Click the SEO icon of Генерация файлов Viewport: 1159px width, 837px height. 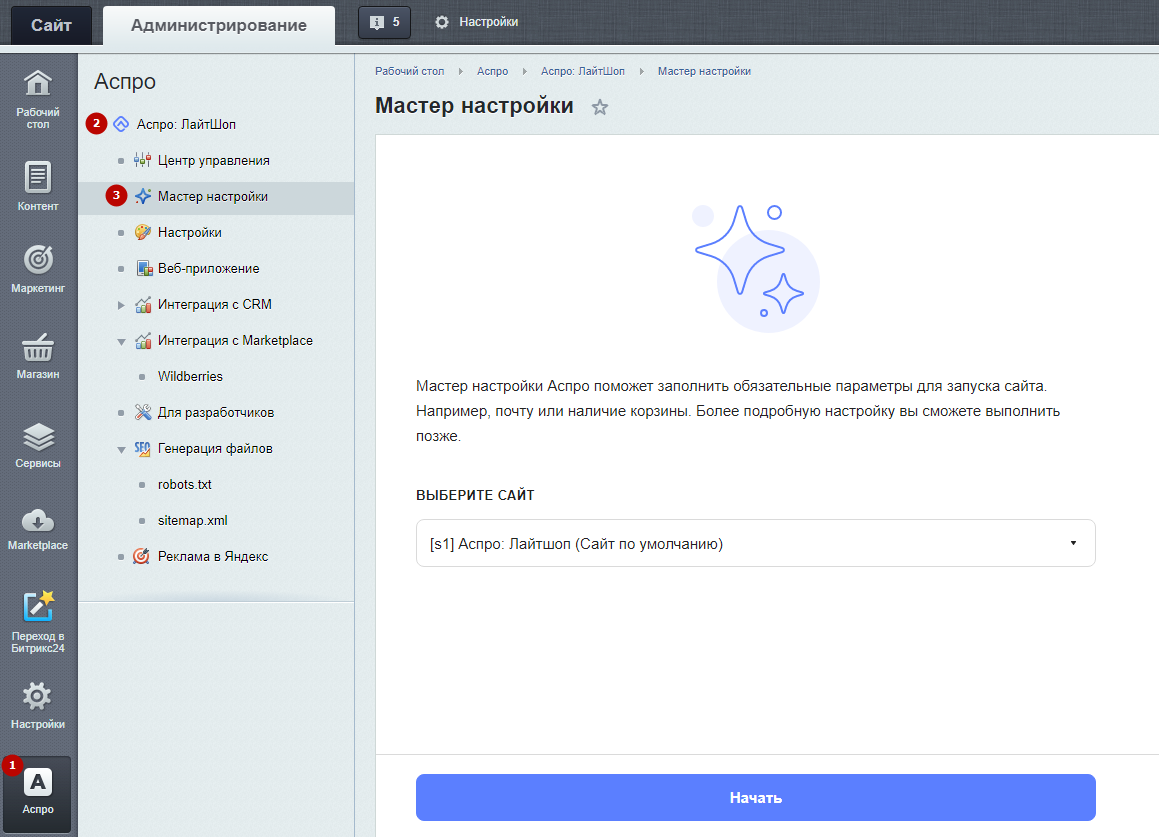143,448
